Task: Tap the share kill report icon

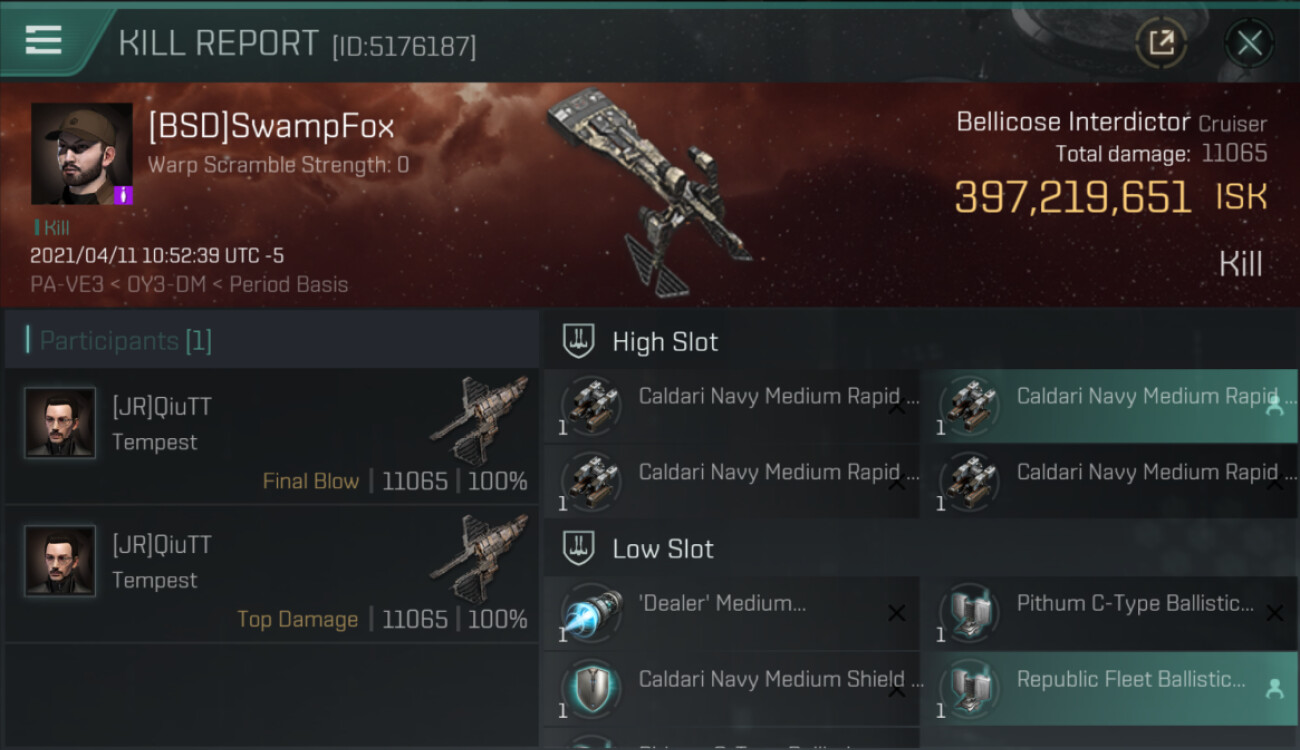Action: [x=1161, y=42]
